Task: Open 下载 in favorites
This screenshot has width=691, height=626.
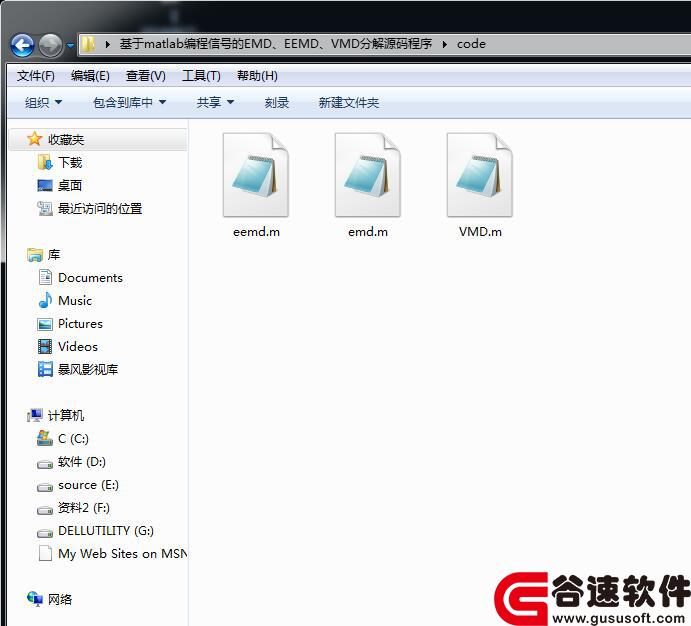Action: click(x=70, y=163)
